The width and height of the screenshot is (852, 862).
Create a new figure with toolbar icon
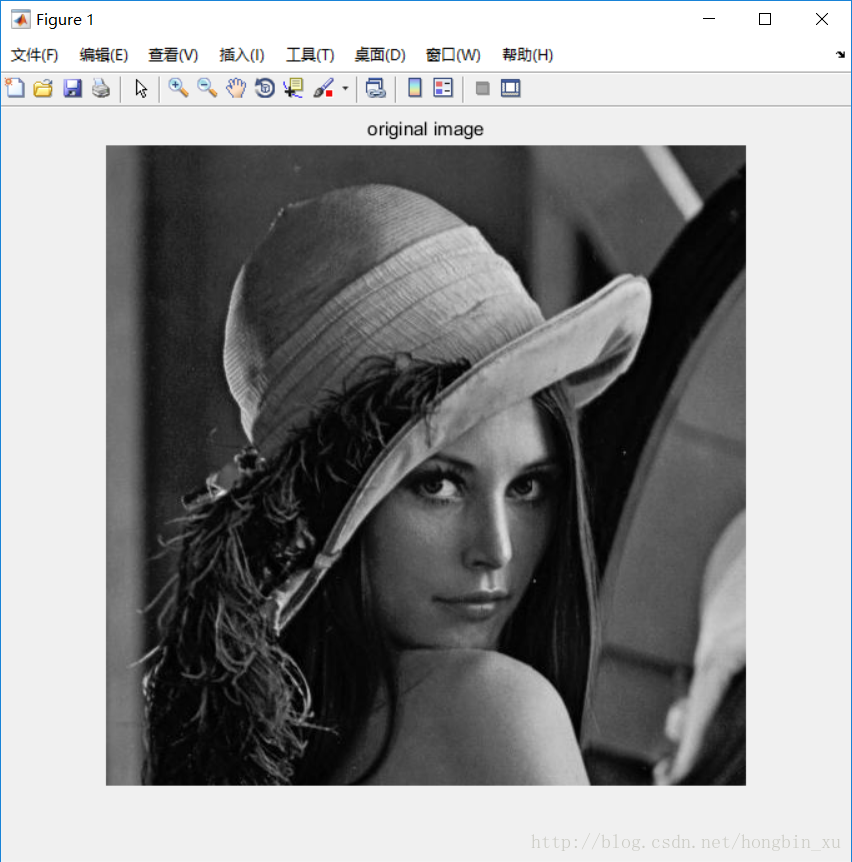[x=15, y=88]
